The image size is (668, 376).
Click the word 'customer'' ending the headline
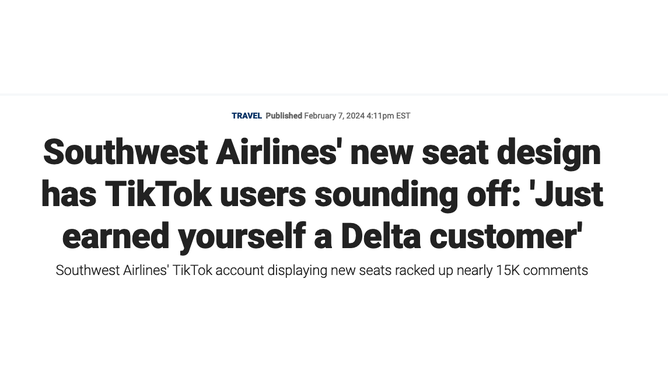click(x=506, y=236)
